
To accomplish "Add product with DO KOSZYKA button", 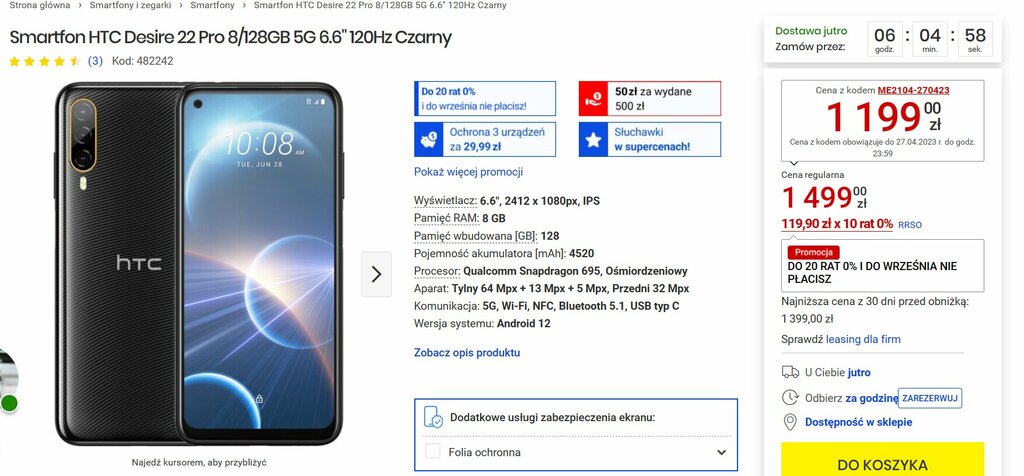I will pos(882,460).
